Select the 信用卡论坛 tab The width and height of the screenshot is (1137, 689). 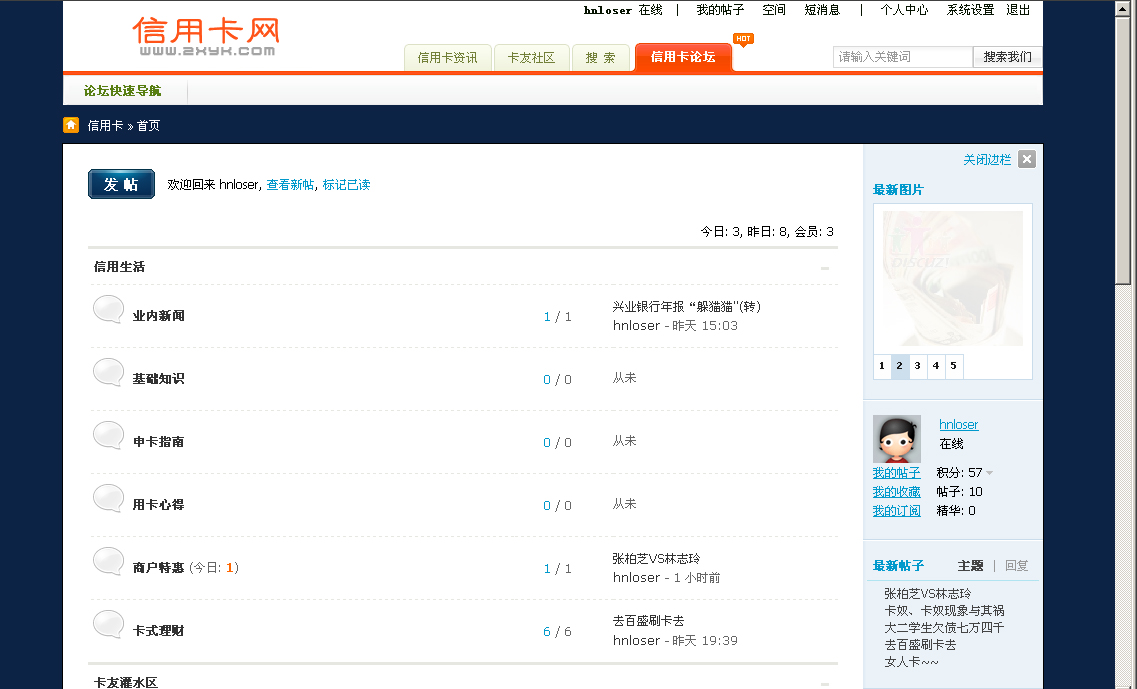683,57
